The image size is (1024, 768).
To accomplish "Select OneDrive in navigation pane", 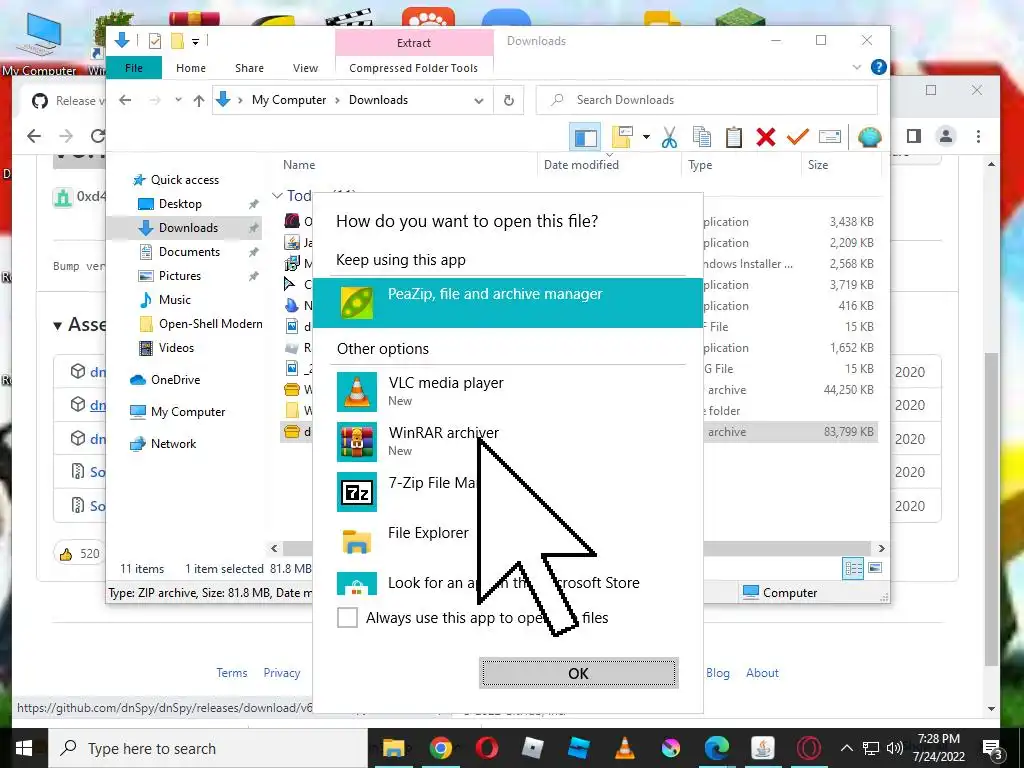I will [175, 379].
